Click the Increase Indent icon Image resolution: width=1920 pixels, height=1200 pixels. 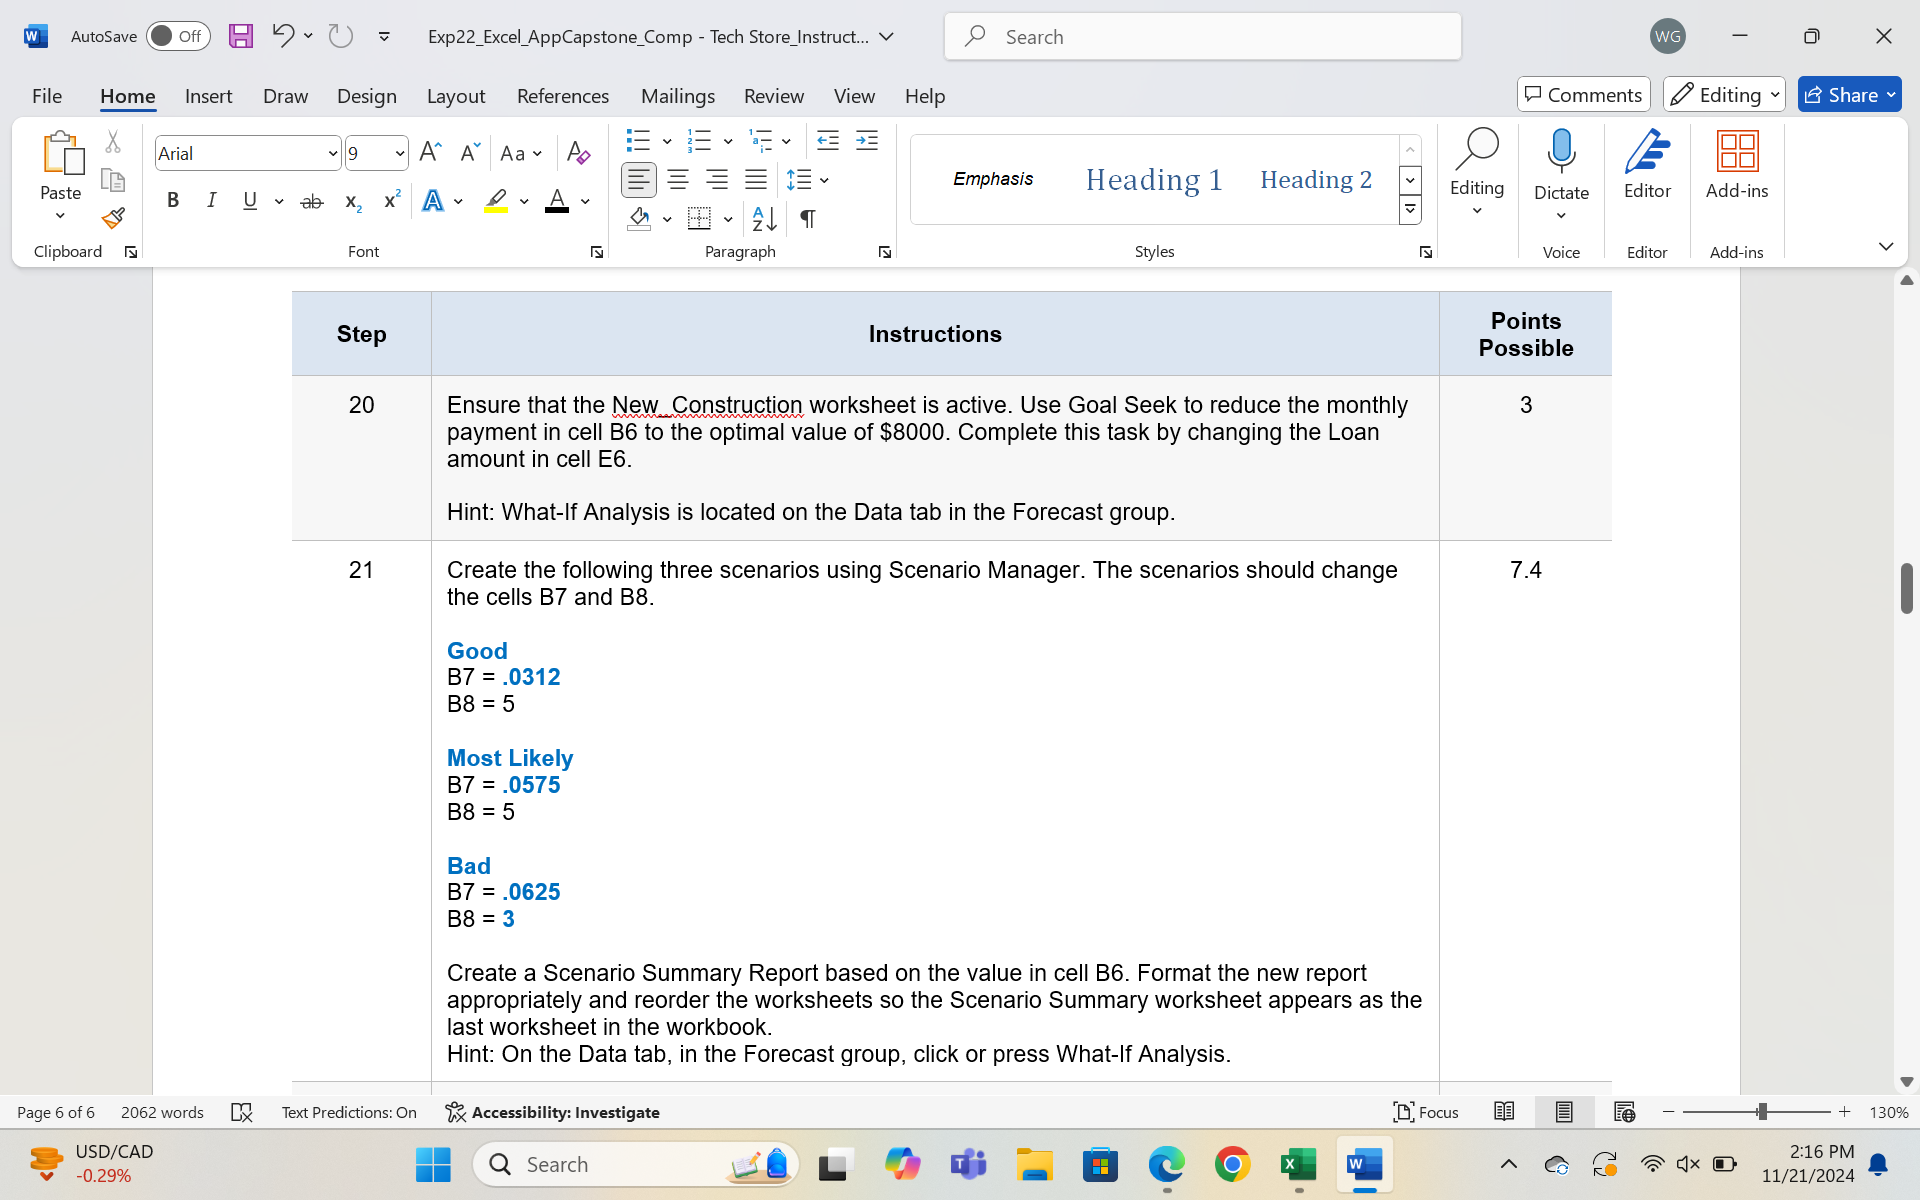coord(867,141)
